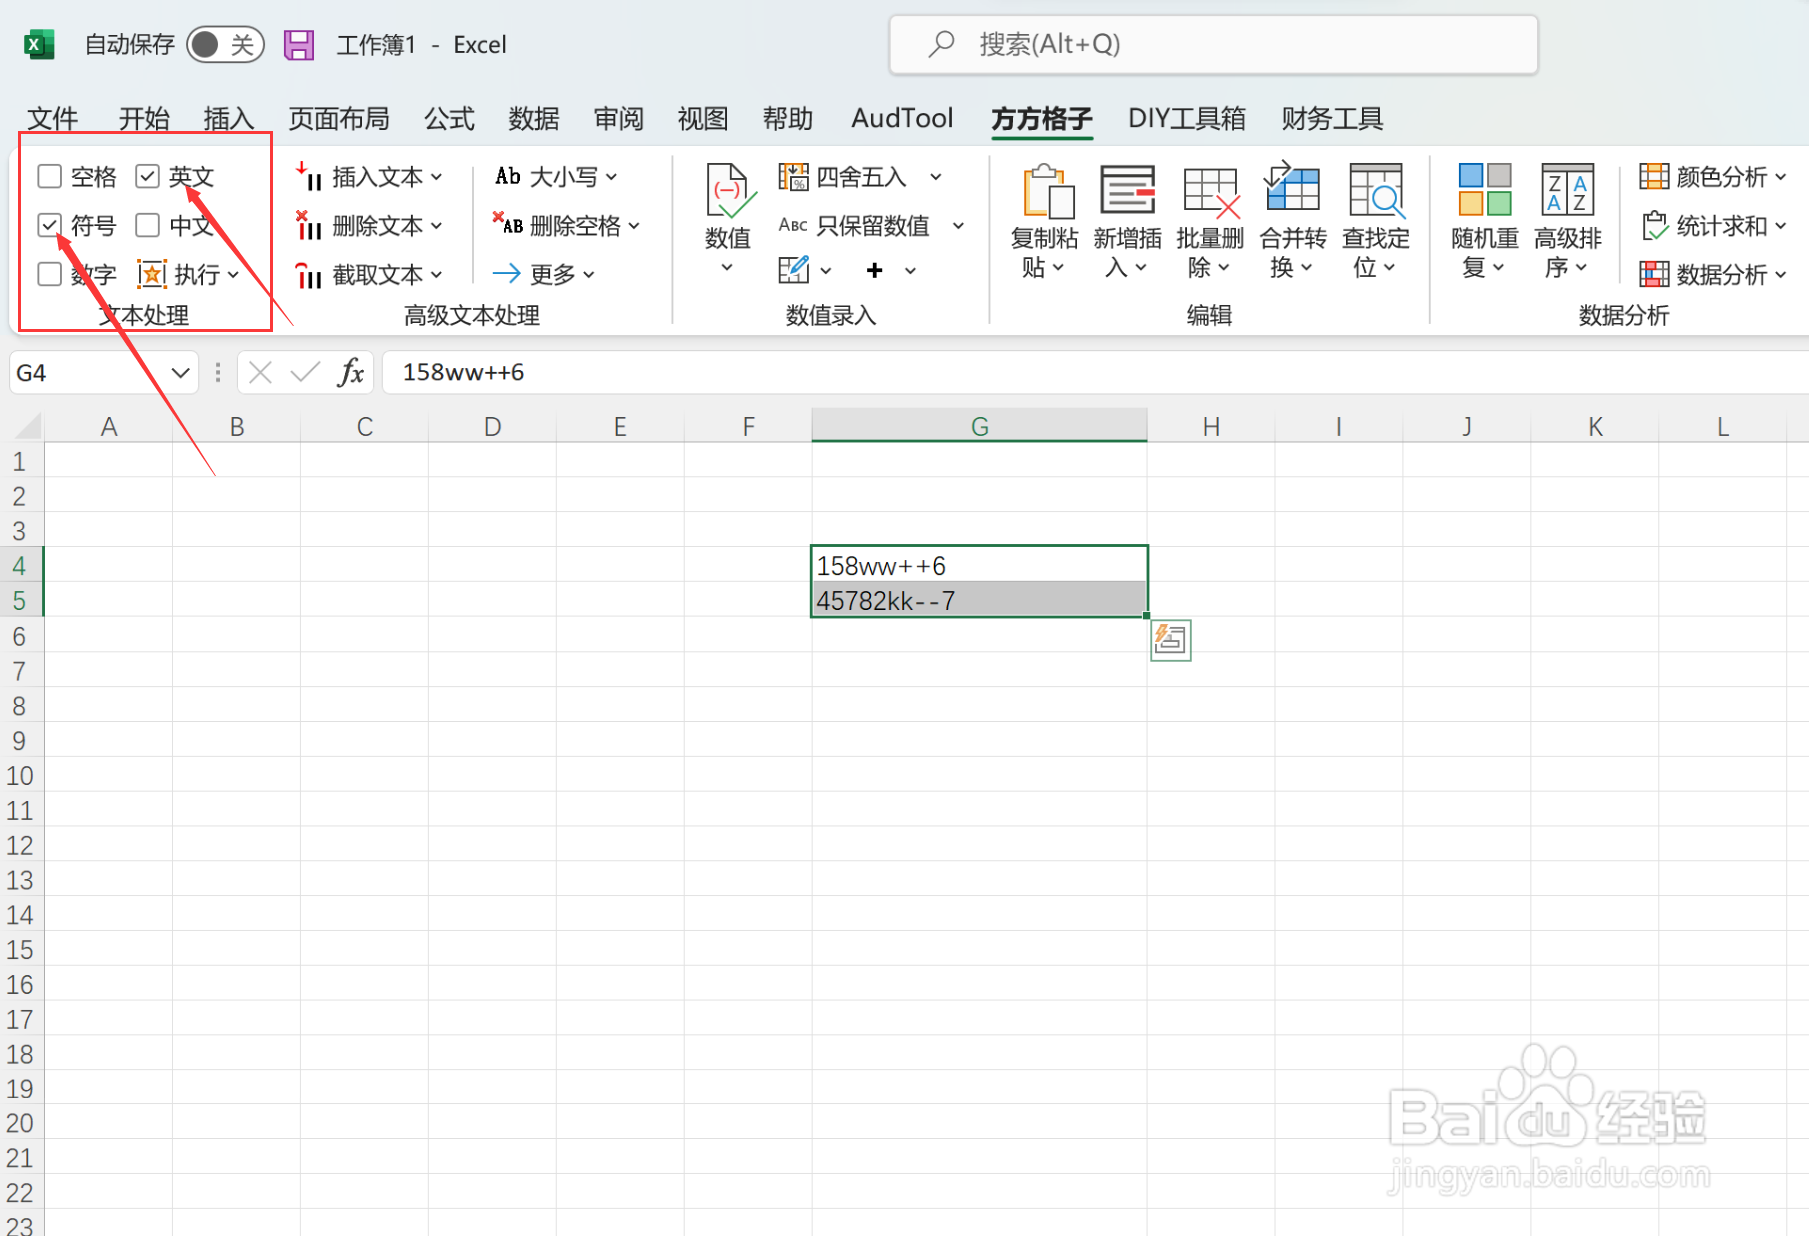Click the cancel X button in formula bar
The image size is (1809, 1236).
260,373
